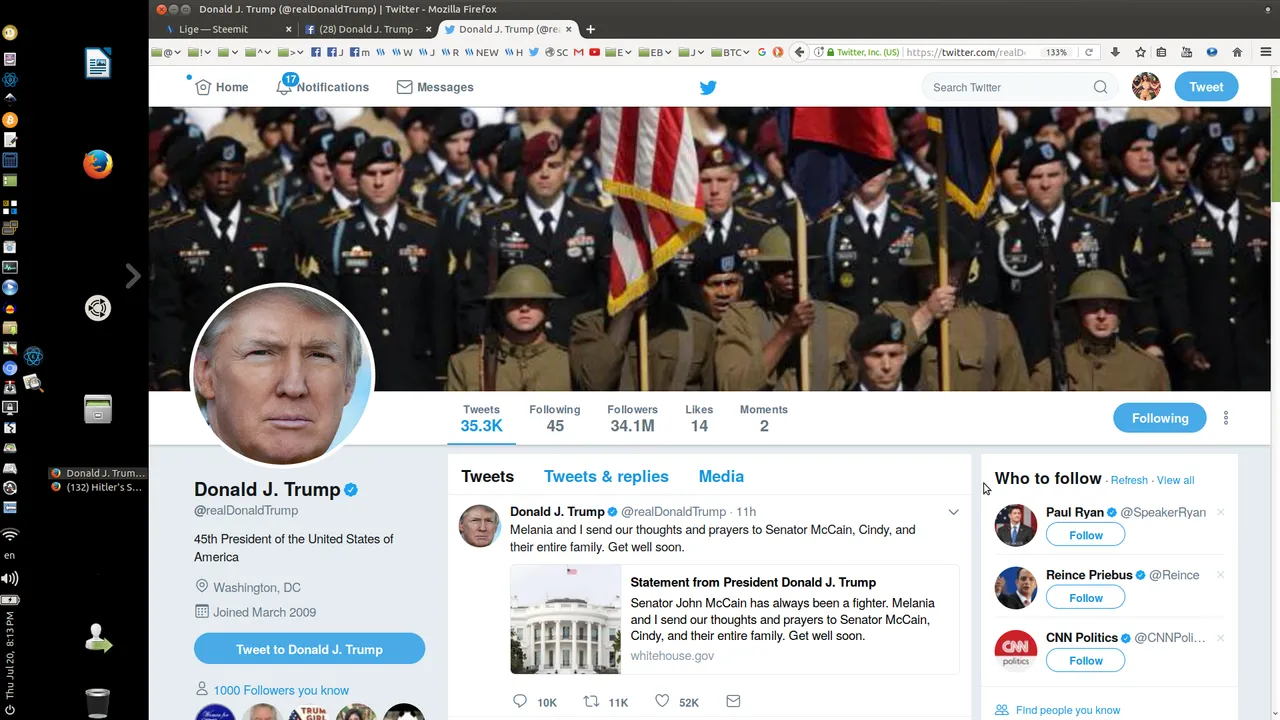
Task: Open the Twitter bookmark in bookmarks bar
Action: tap(534, 52)
